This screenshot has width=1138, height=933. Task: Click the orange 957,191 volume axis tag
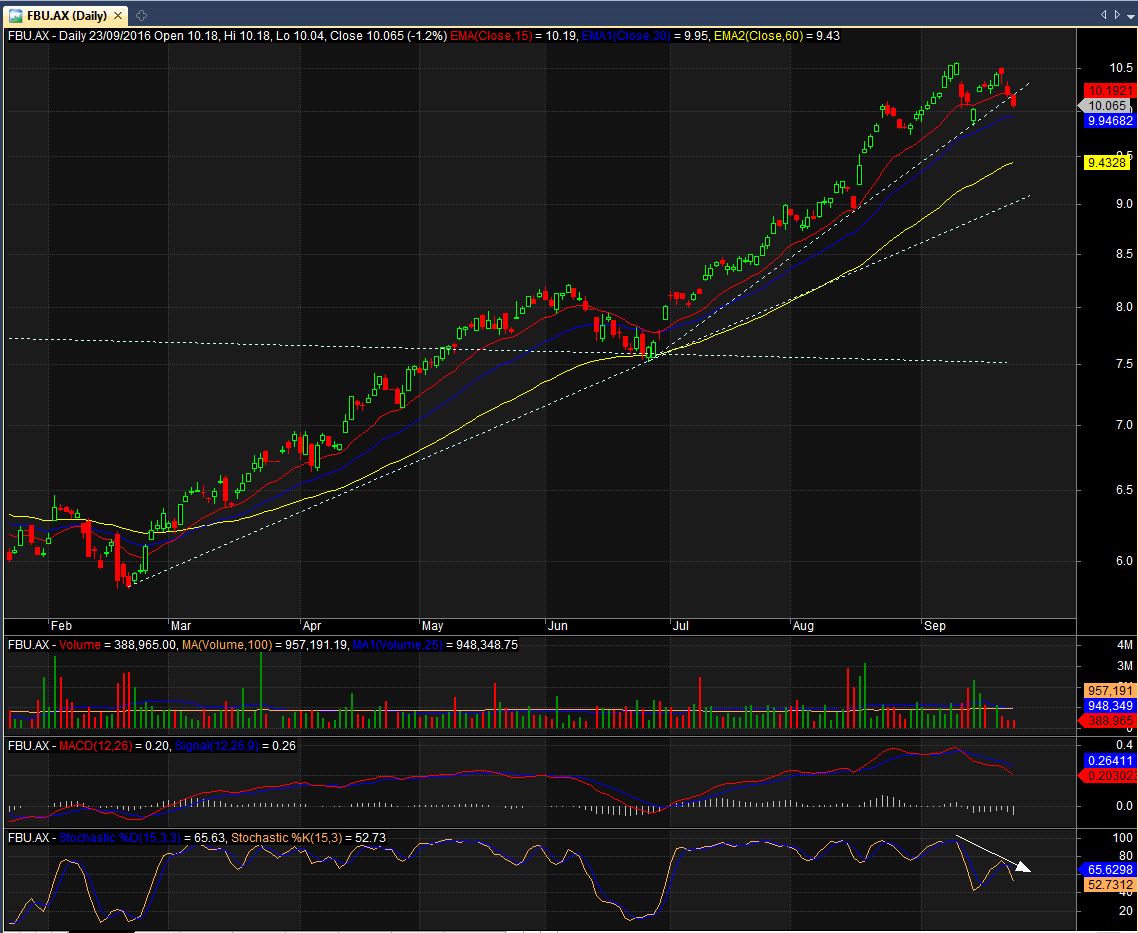point(1108,691)
